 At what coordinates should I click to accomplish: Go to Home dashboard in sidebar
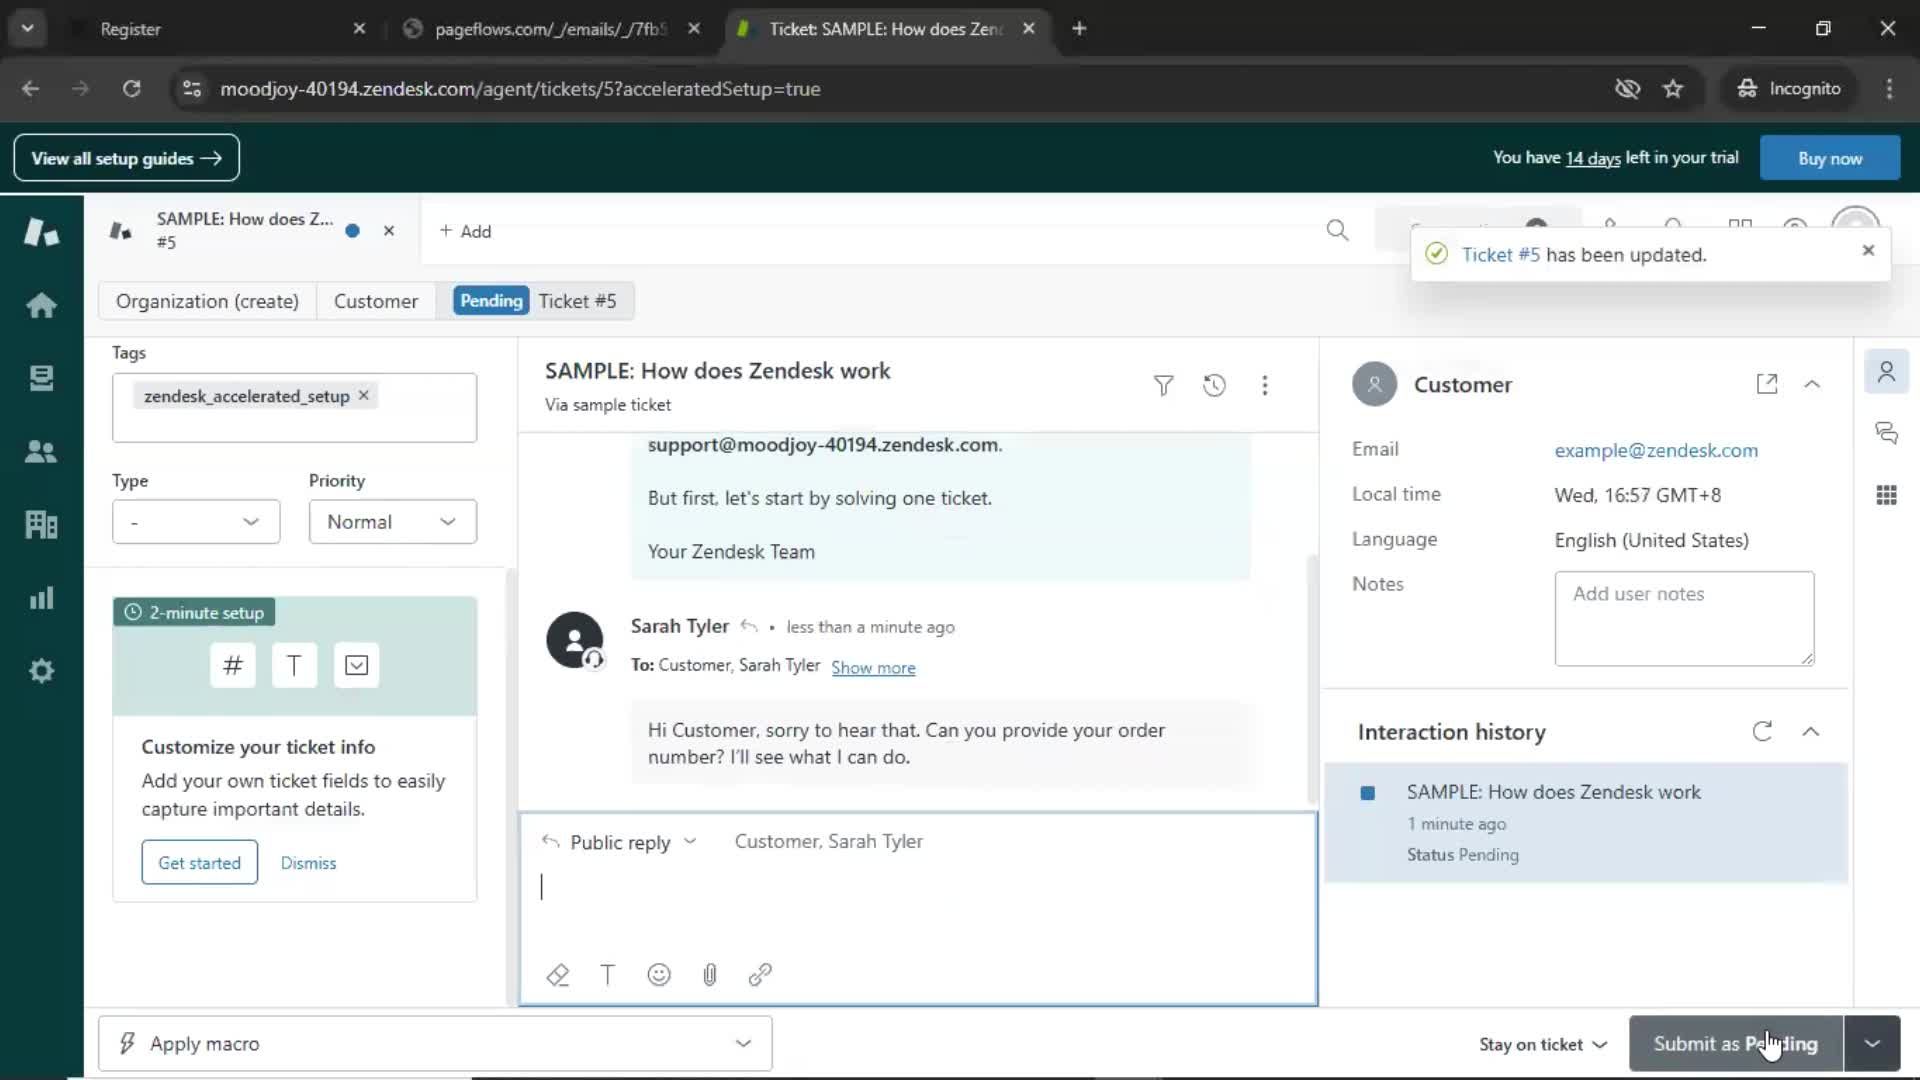point(41,305)
